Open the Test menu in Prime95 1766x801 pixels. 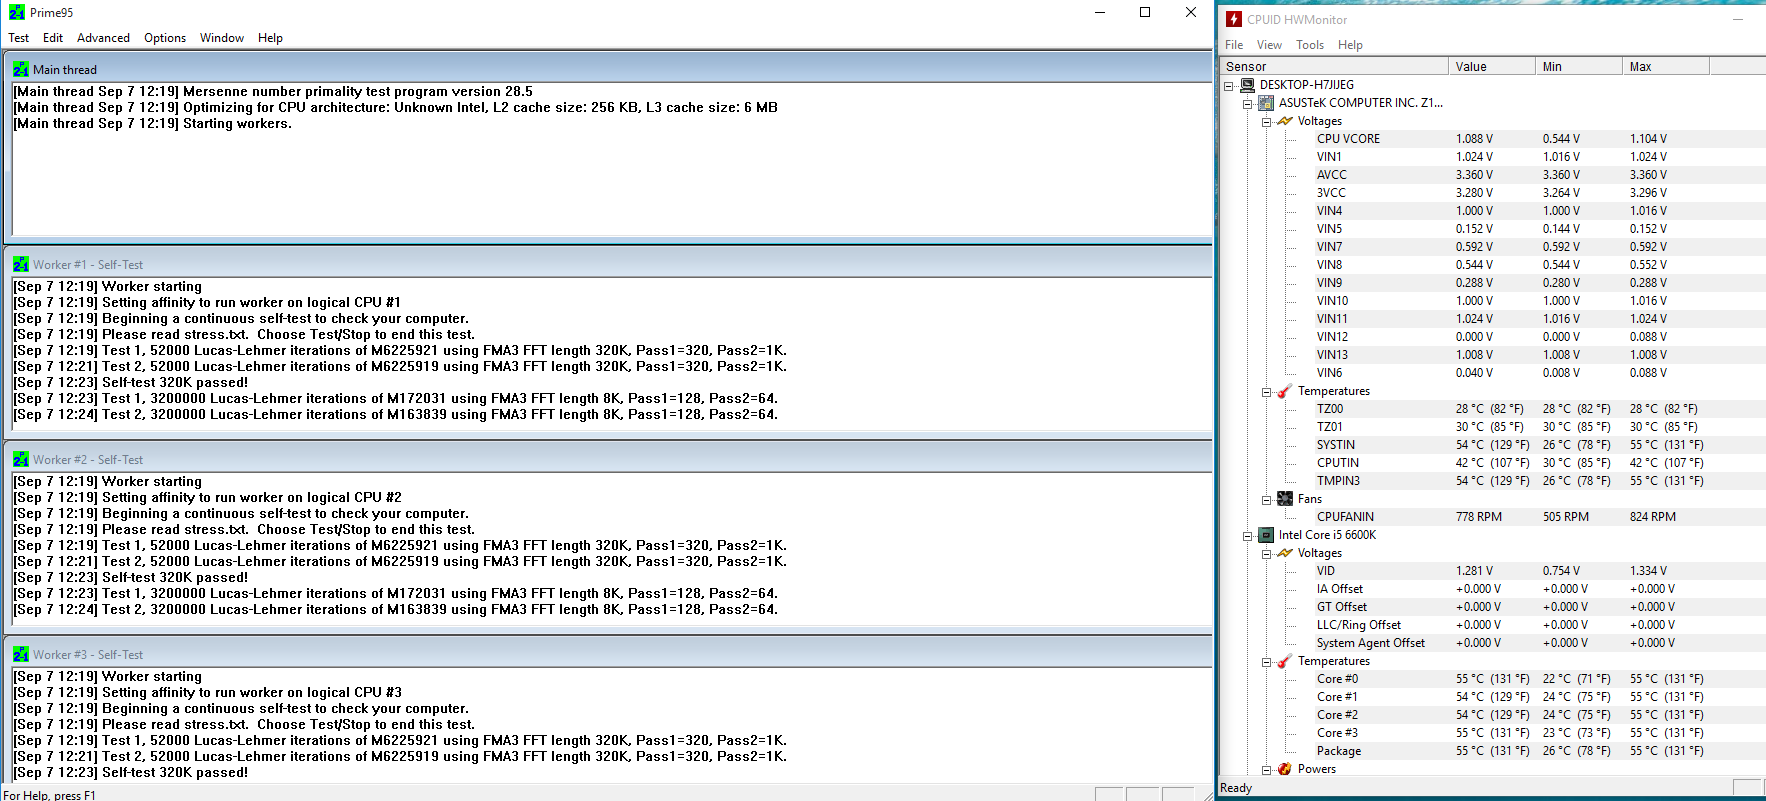click(18, 38)
